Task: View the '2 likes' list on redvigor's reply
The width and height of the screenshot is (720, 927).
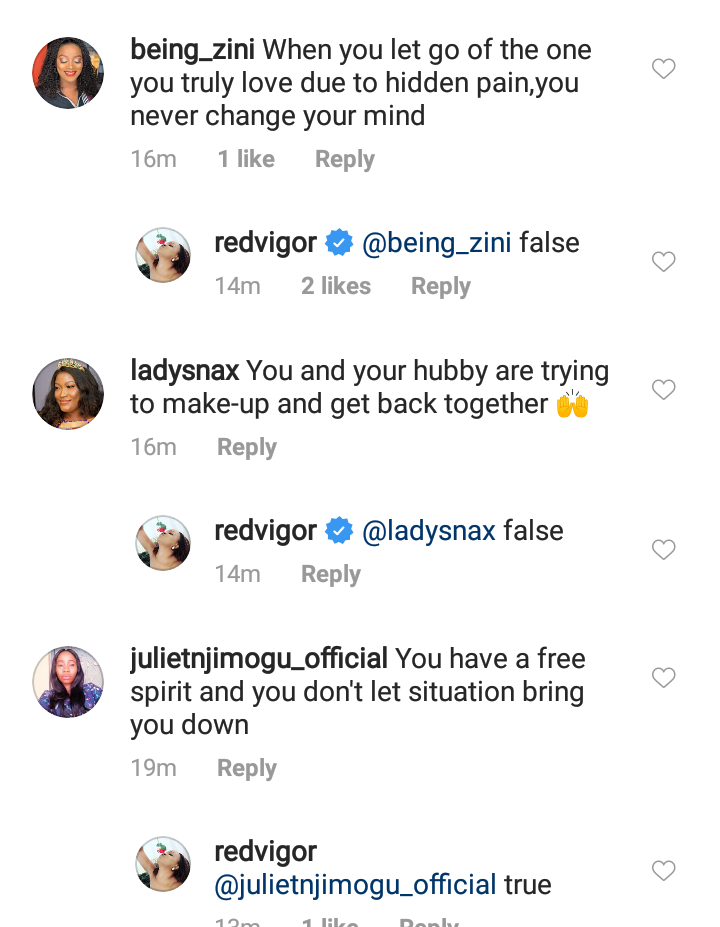Action: [x=335, y=286]
